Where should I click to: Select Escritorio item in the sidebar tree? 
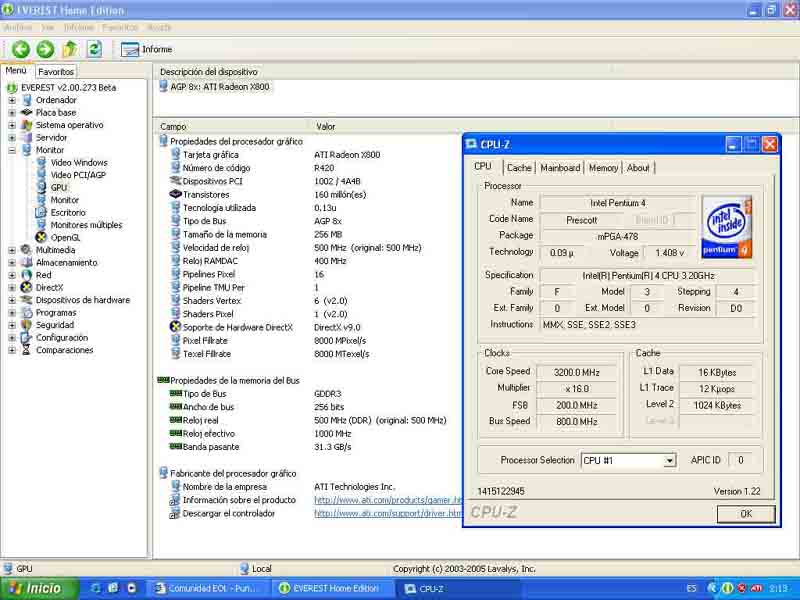pyautogui.click(x=68, y=212)
